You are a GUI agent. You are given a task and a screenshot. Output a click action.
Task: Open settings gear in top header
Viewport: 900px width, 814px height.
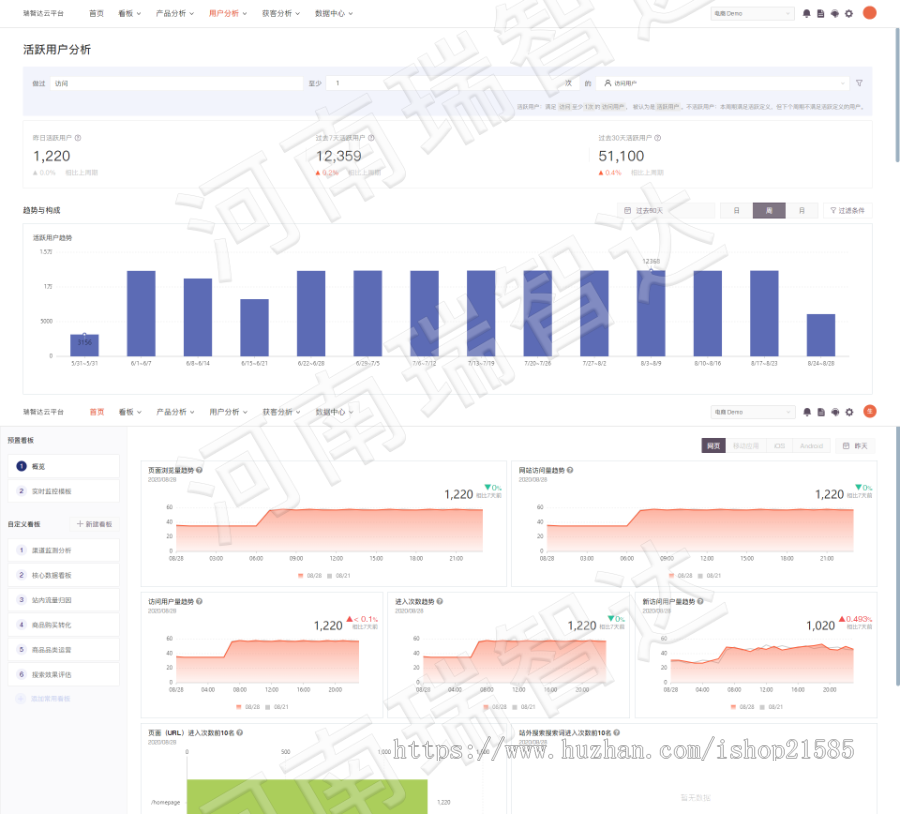coord(849,13)
